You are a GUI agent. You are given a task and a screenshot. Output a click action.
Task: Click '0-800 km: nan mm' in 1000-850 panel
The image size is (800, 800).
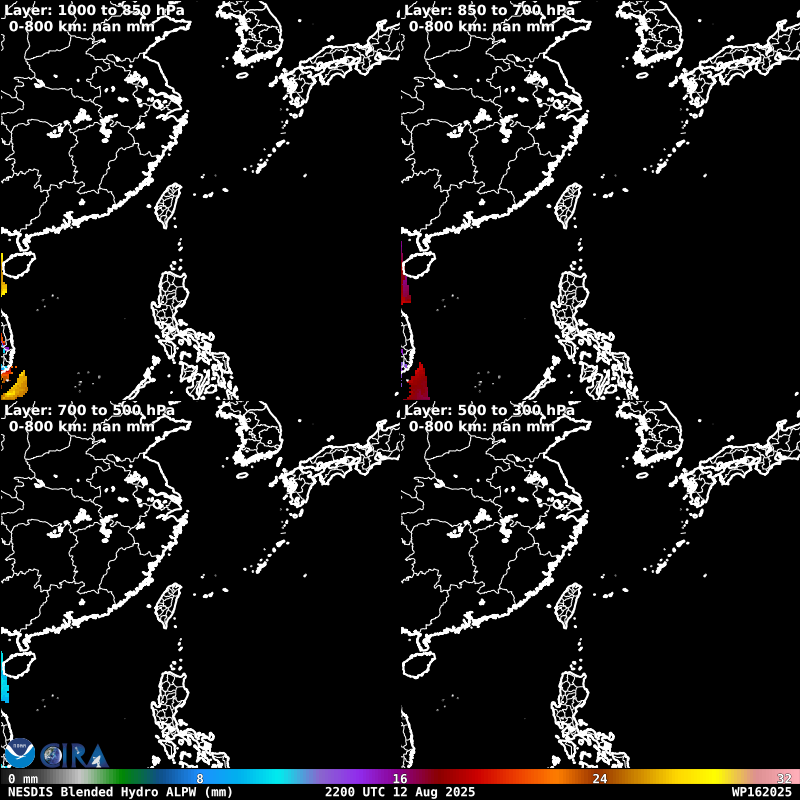[82, 27]
